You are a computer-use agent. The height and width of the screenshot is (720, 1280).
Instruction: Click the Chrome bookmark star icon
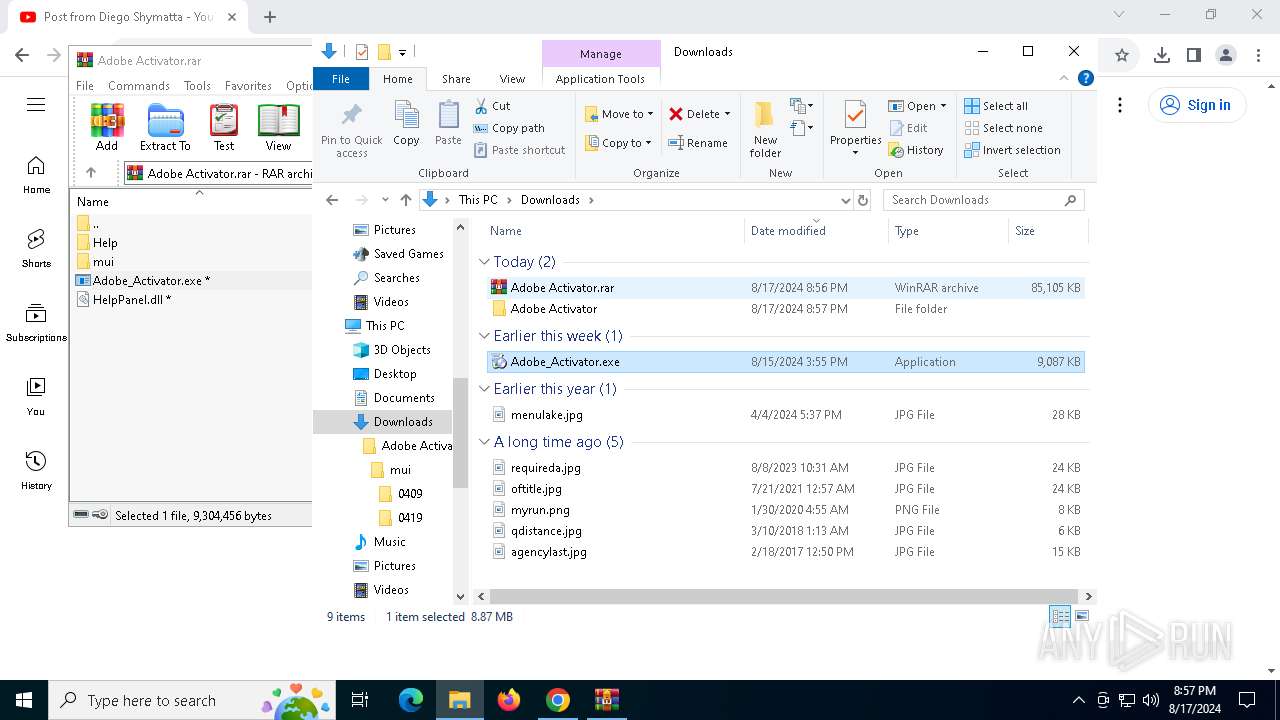tap(1122, 55)
